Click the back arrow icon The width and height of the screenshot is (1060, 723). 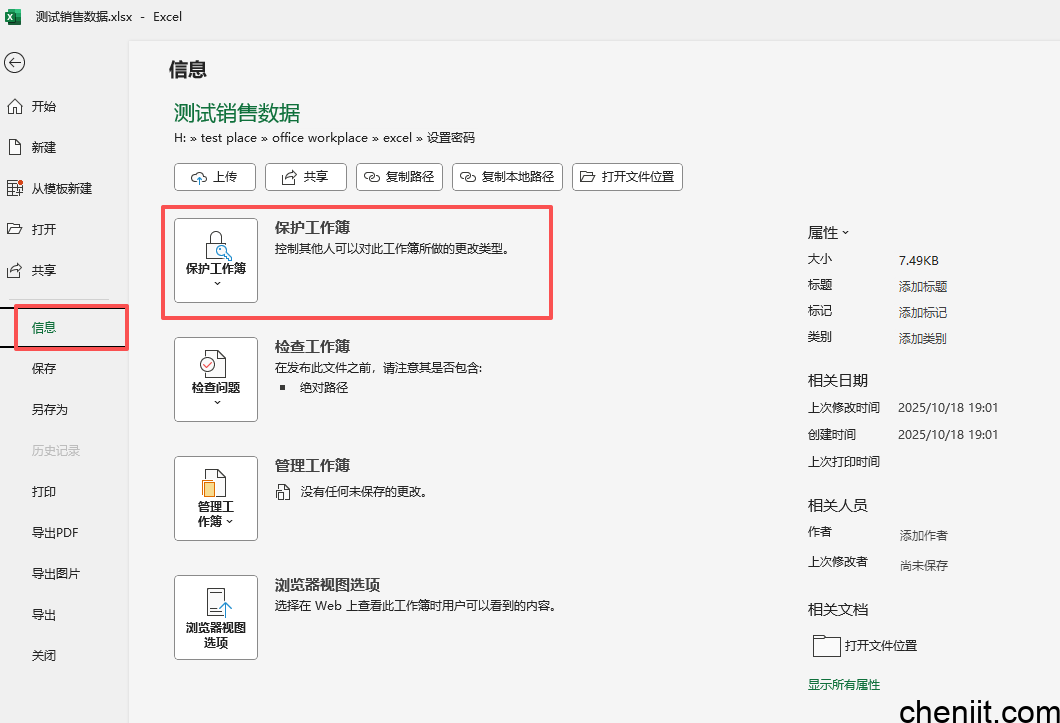pyautogui.click(x=14, y=63)
